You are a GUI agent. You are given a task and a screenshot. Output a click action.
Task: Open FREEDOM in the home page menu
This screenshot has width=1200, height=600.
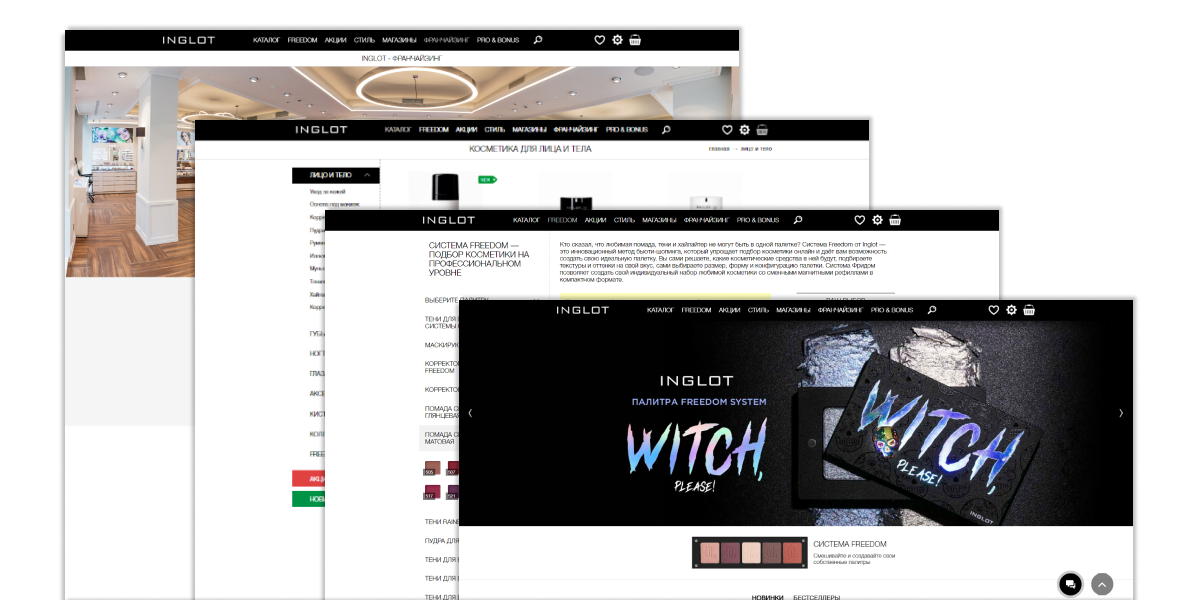697,310
